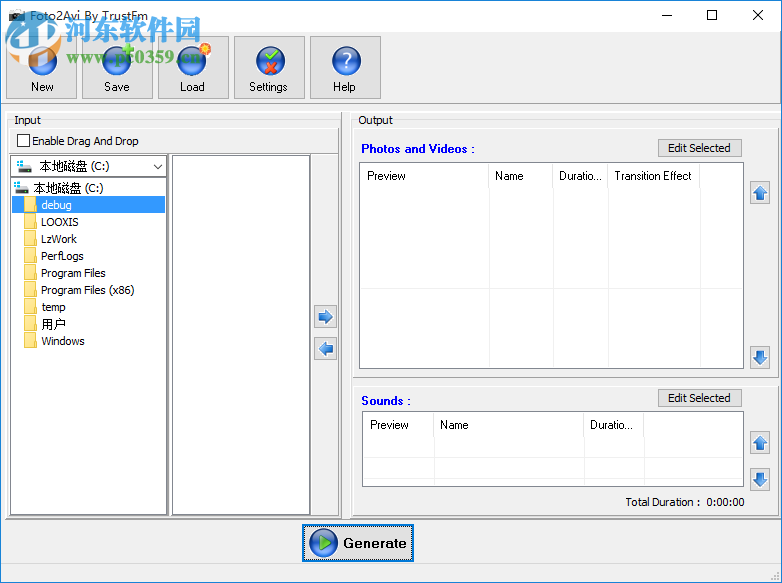Move selected photo up in list
Screen dimensions: 782x583
pyautogui.click(x=760, y=193)
